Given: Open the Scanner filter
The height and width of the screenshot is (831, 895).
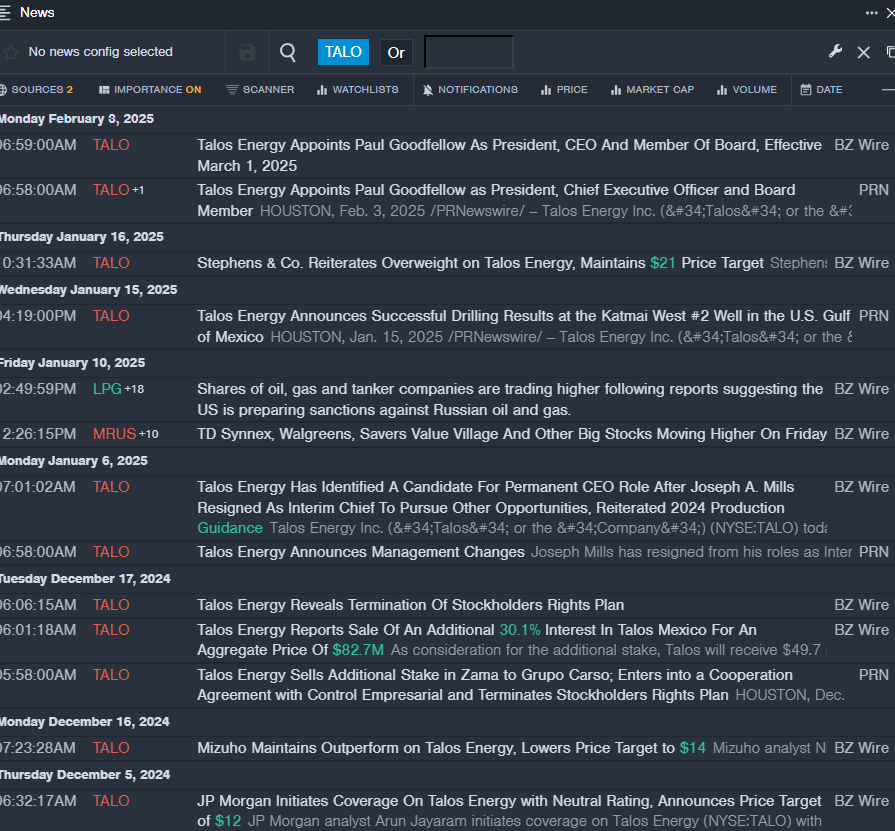Looking at the screenshot, I should click(260, 90).
